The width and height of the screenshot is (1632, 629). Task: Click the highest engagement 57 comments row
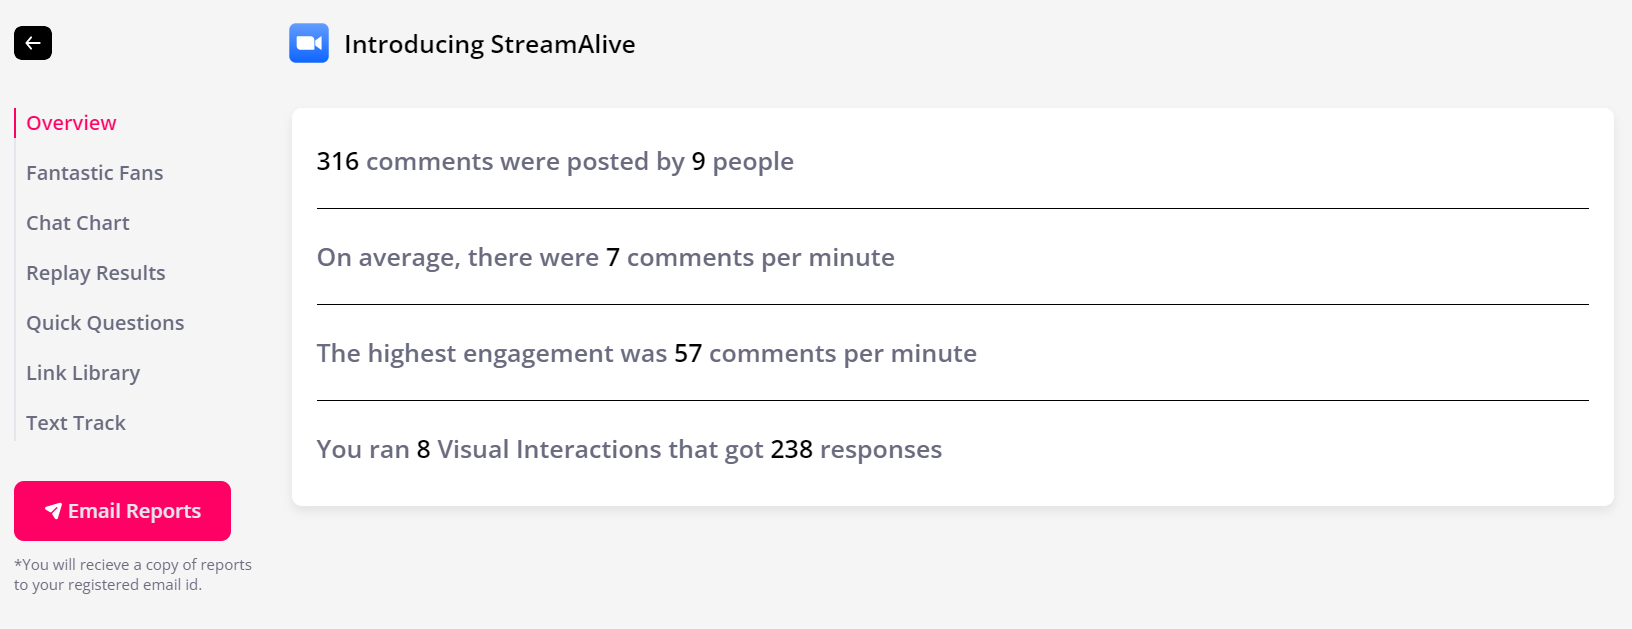[x=952, y=353]
